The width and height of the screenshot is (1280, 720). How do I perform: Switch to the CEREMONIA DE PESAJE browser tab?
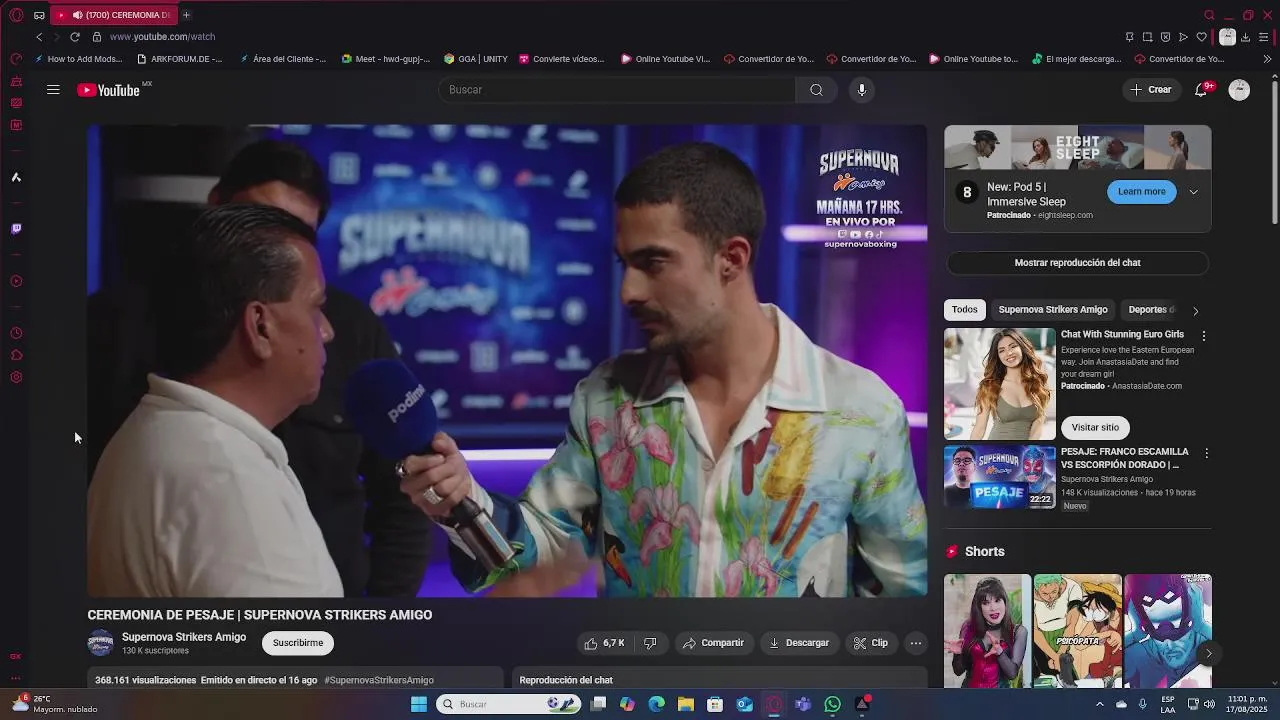[x=113, y=15]
